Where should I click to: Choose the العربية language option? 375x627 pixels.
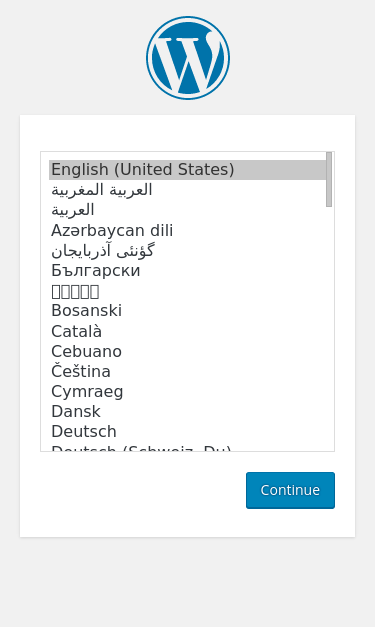click(188, 210)
